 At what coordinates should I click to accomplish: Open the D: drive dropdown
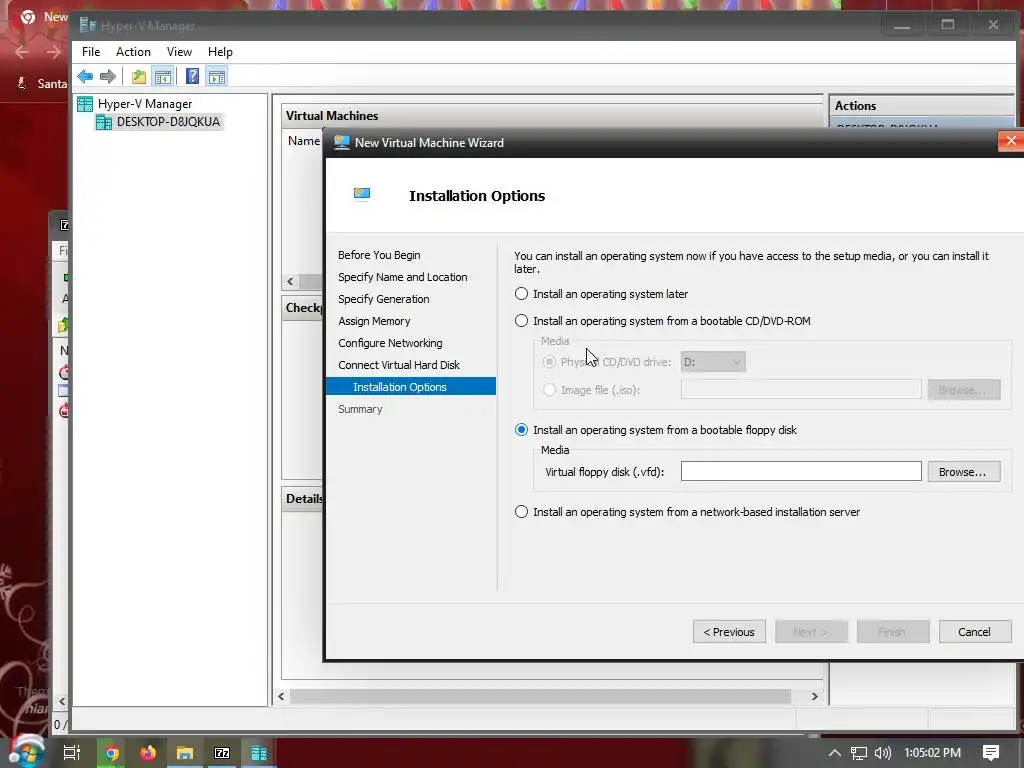point(713,362)
